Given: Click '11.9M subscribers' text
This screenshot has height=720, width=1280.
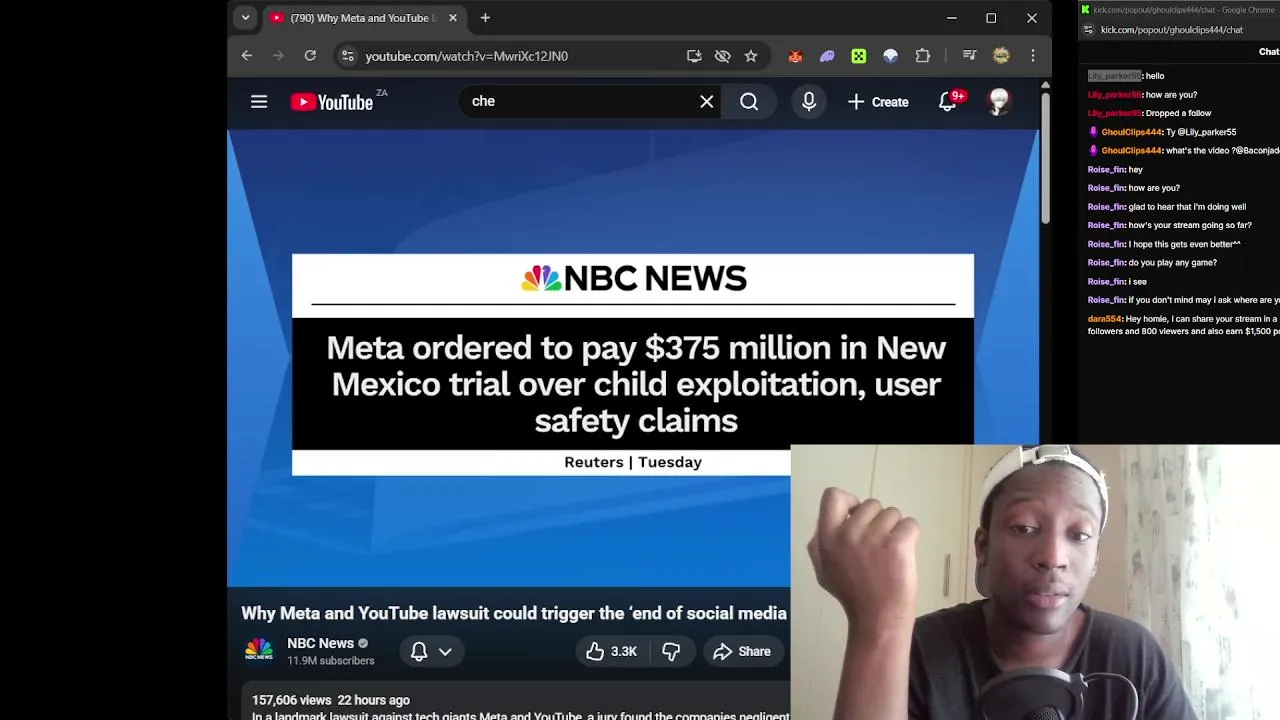Looking at the screenshot, I should tap(331, 661).
